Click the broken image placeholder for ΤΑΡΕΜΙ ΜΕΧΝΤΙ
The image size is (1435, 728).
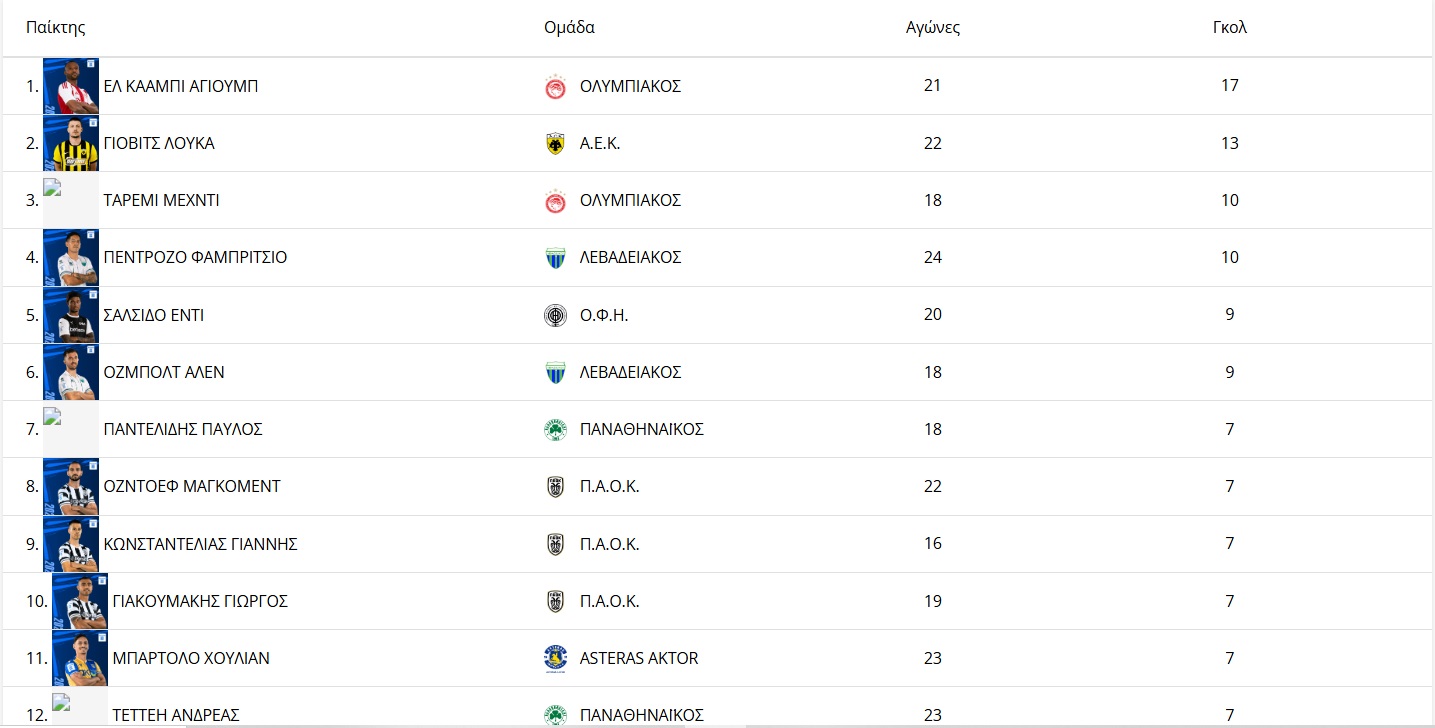(x=71, y=200)
